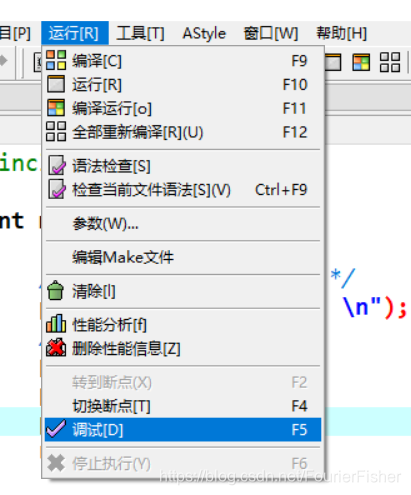Image resolution: width=411 pixels, height=495 pixels.
Task: Choose 切换断点[T] F4 entry
Action: point(183,406)
